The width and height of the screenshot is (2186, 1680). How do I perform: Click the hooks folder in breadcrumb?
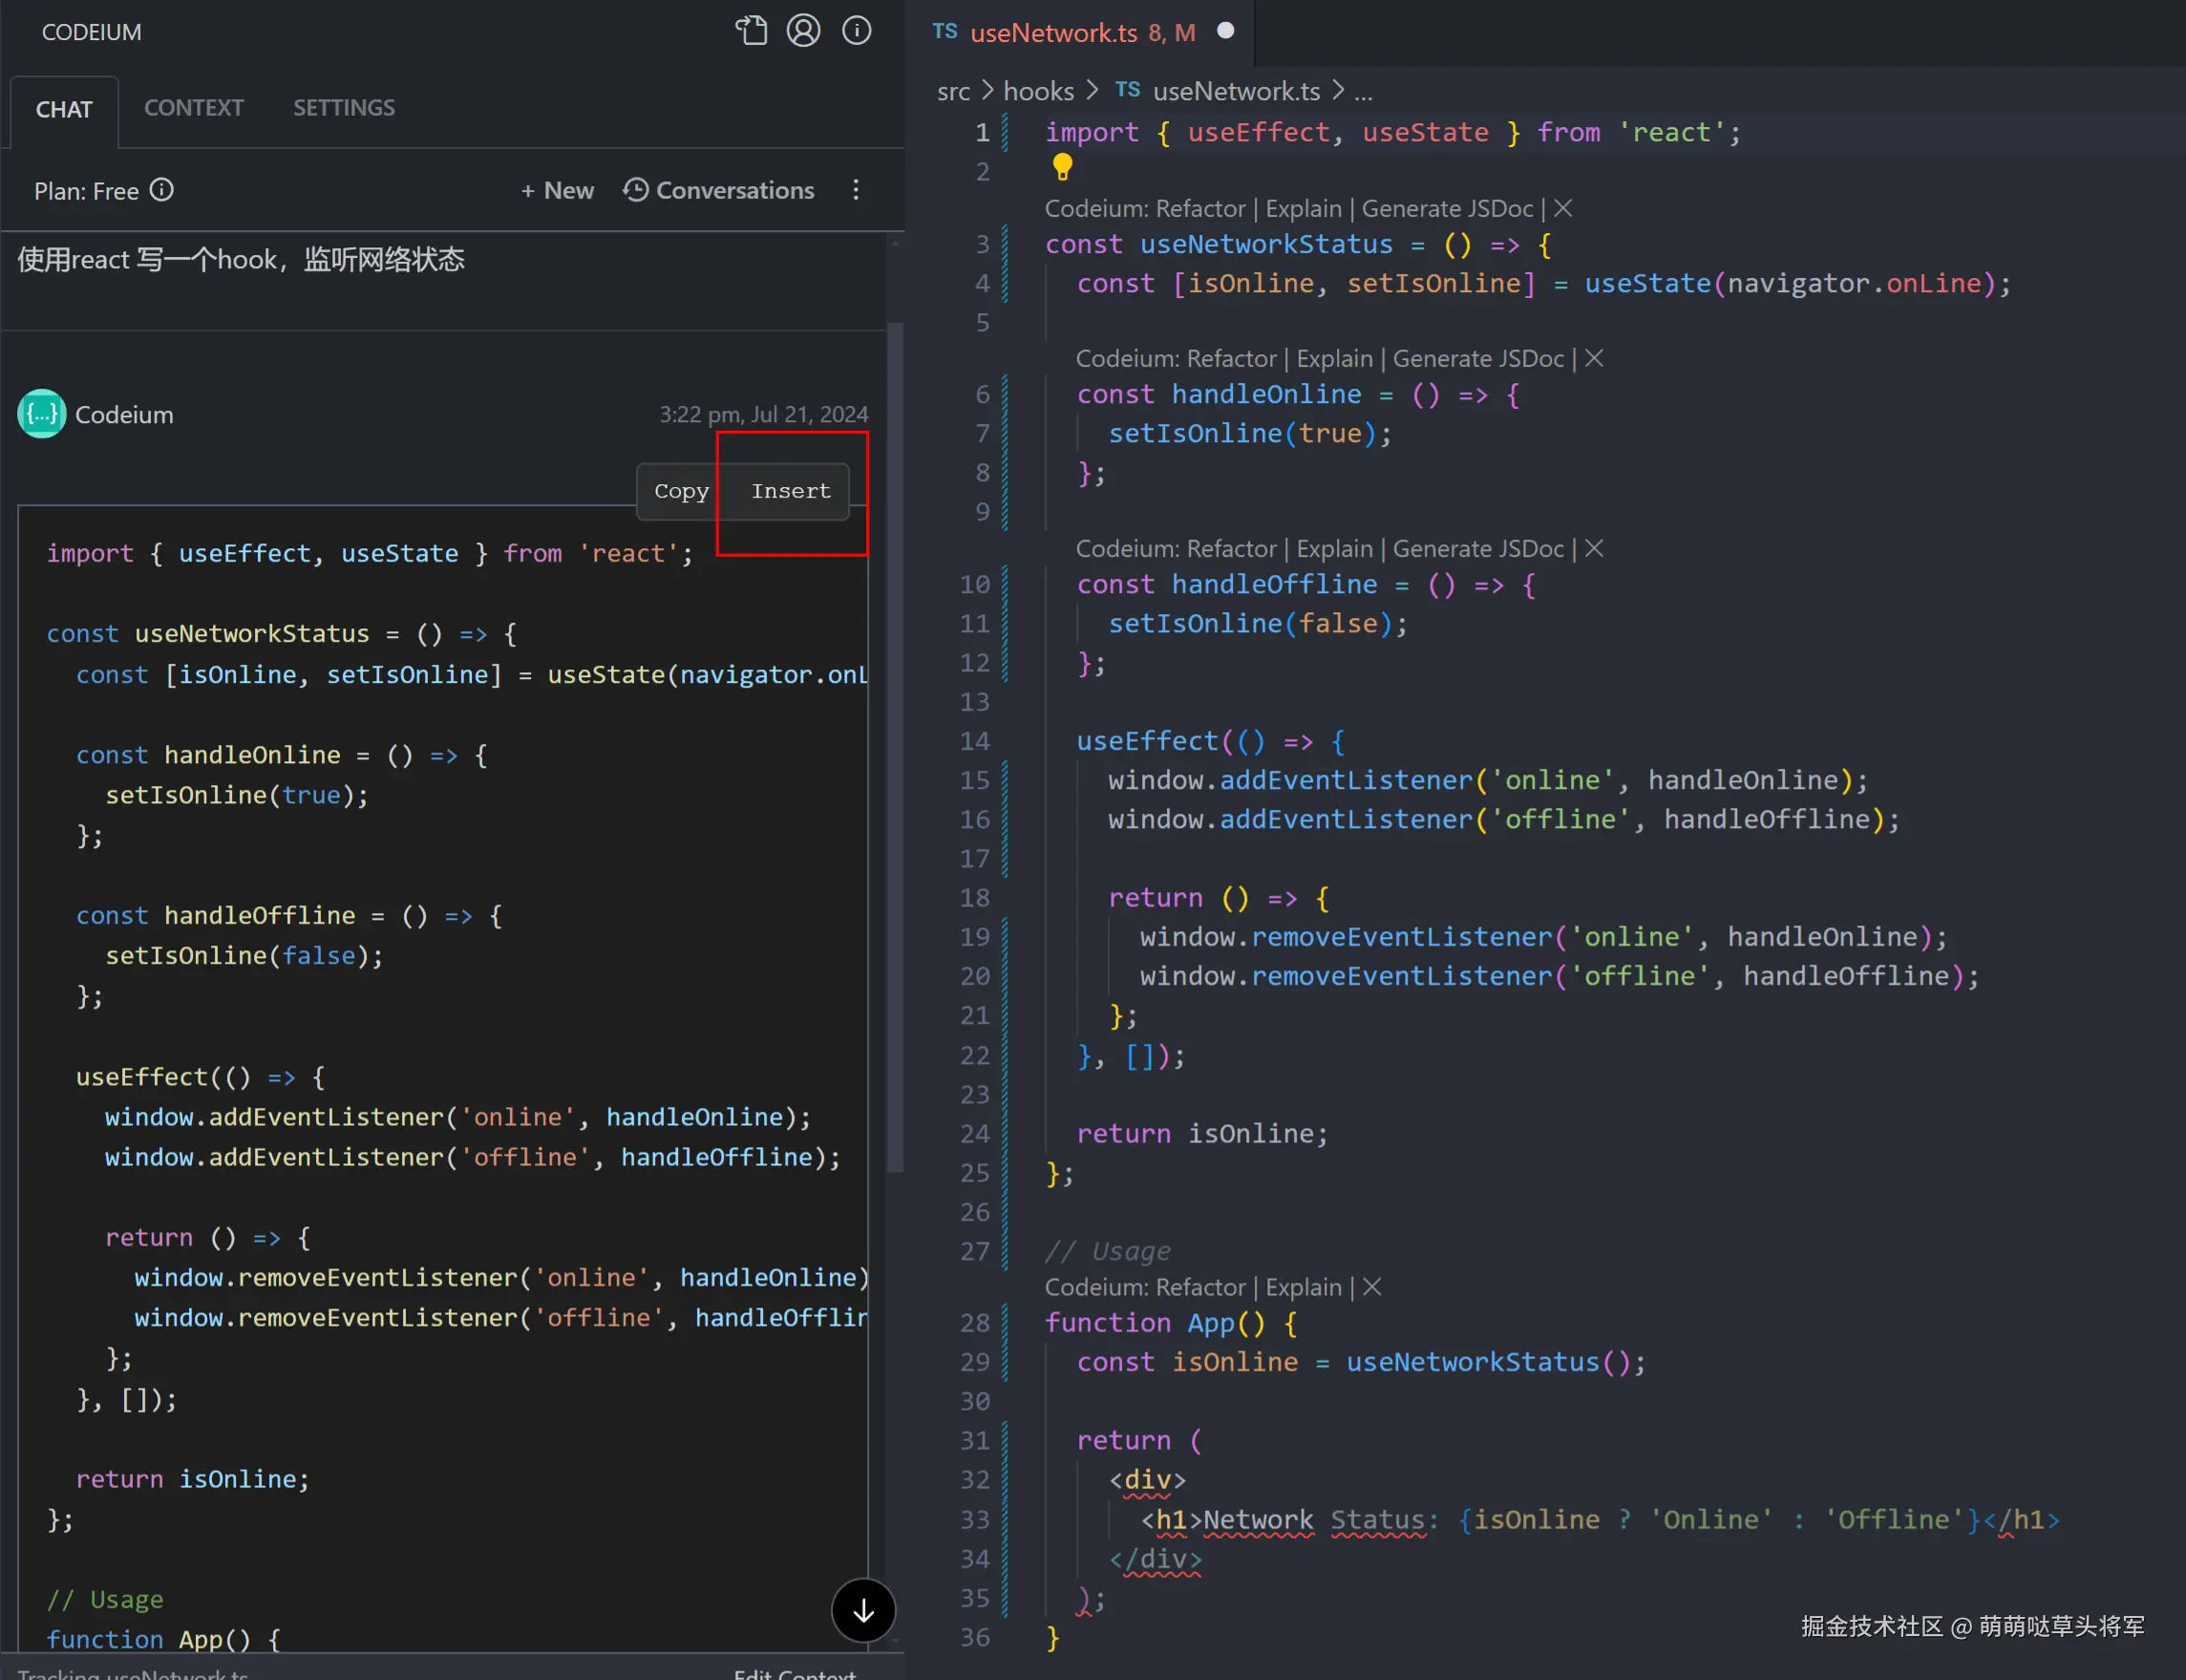tap(1038, 92)
